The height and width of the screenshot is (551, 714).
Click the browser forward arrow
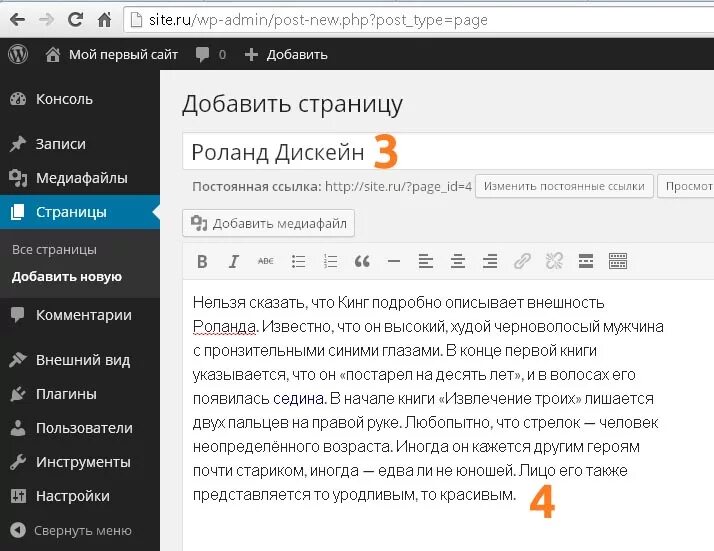click(46, 20)
